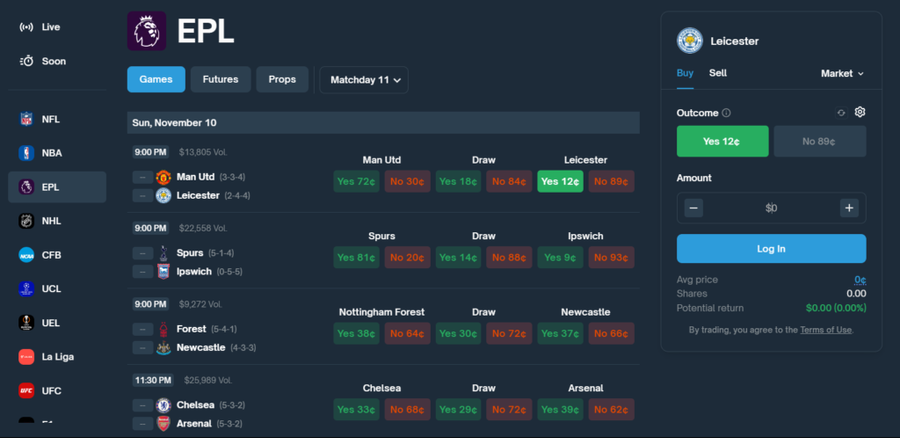Select the CFB league icon
The image size is (900, 438).
pos(26,255)
